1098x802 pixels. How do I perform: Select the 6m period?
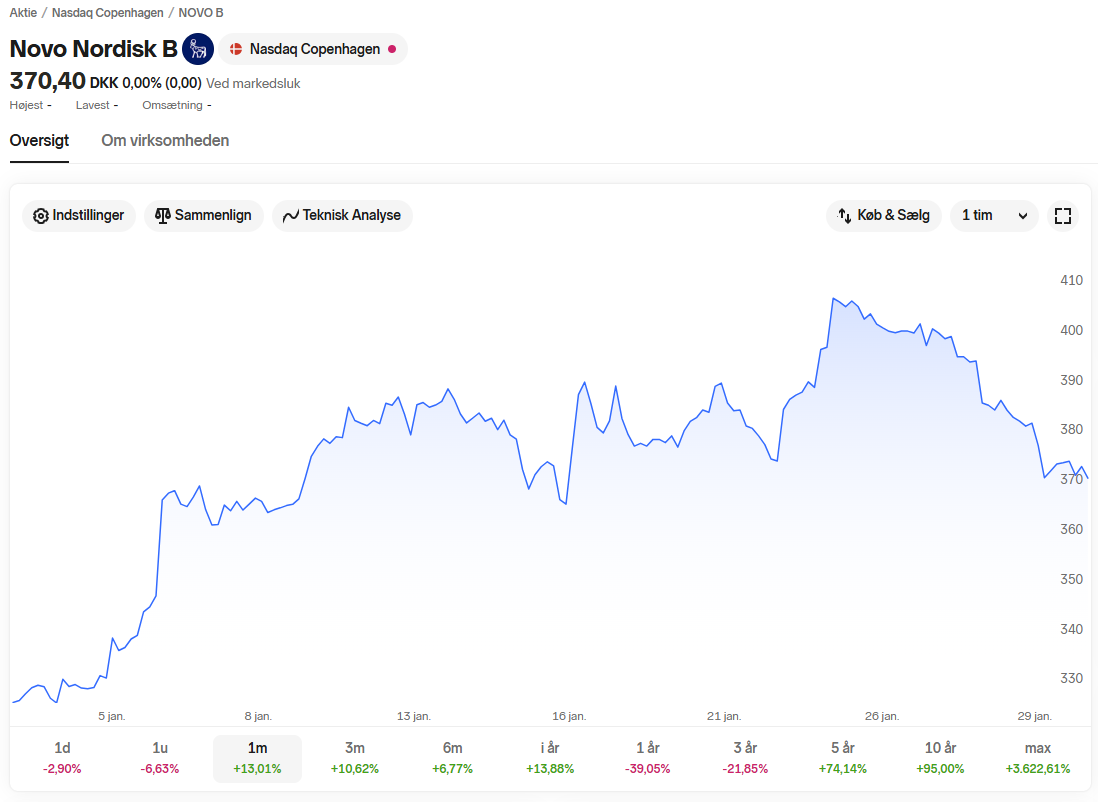coord(452,759)
